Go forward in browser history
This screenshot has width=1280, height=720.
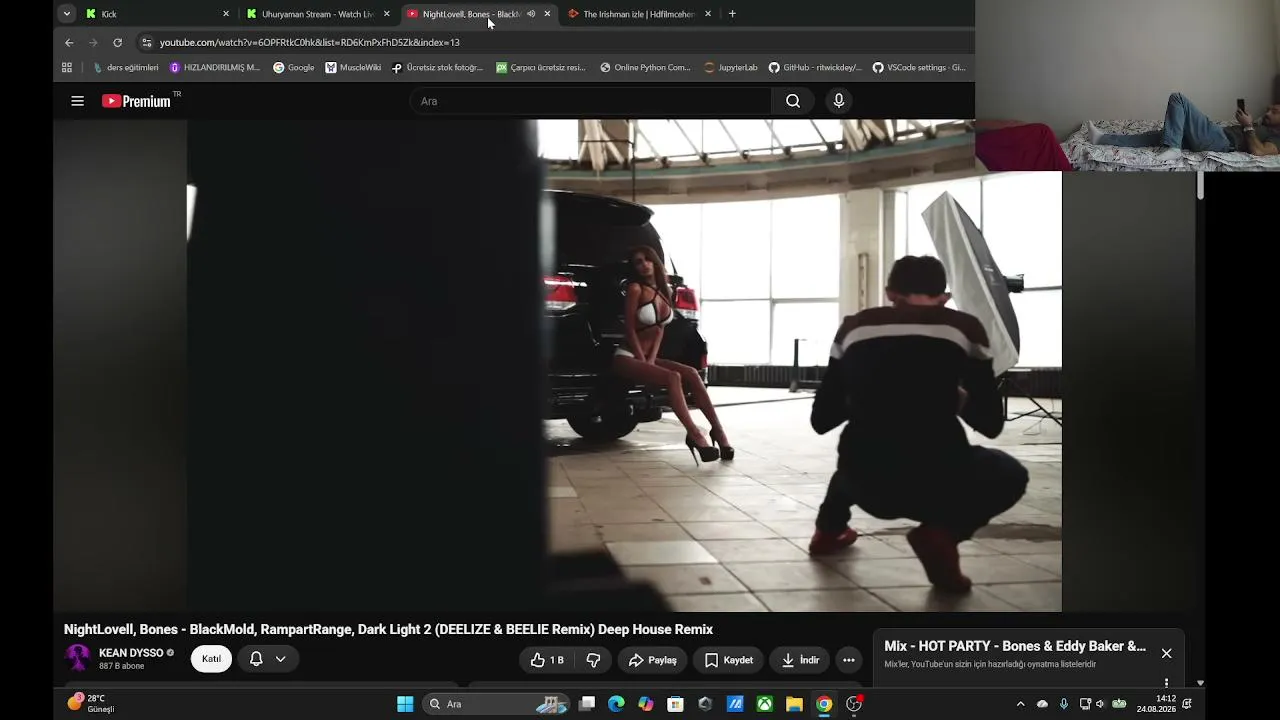click(93, 42)
